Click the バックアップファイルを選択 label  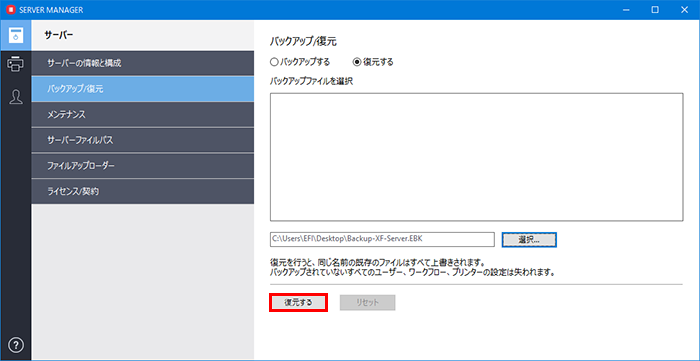312,82
